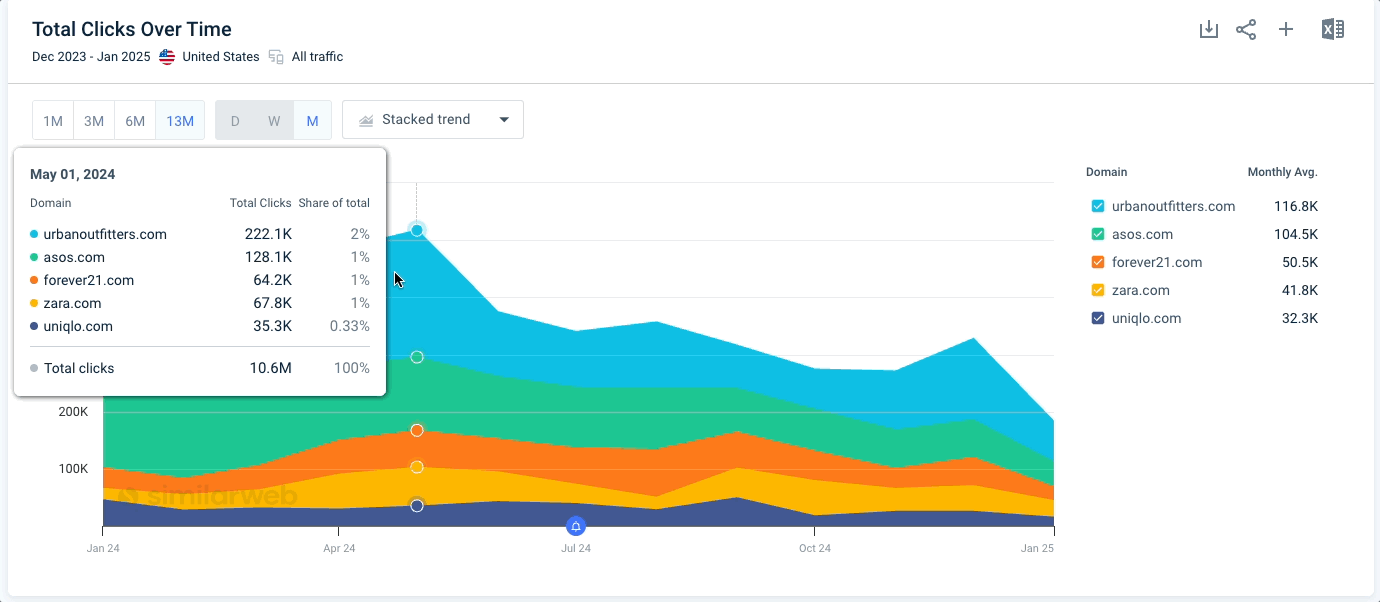
Task: Click the Apr 24 axis label
Action: pyautogui.click(x=339, y=548)
